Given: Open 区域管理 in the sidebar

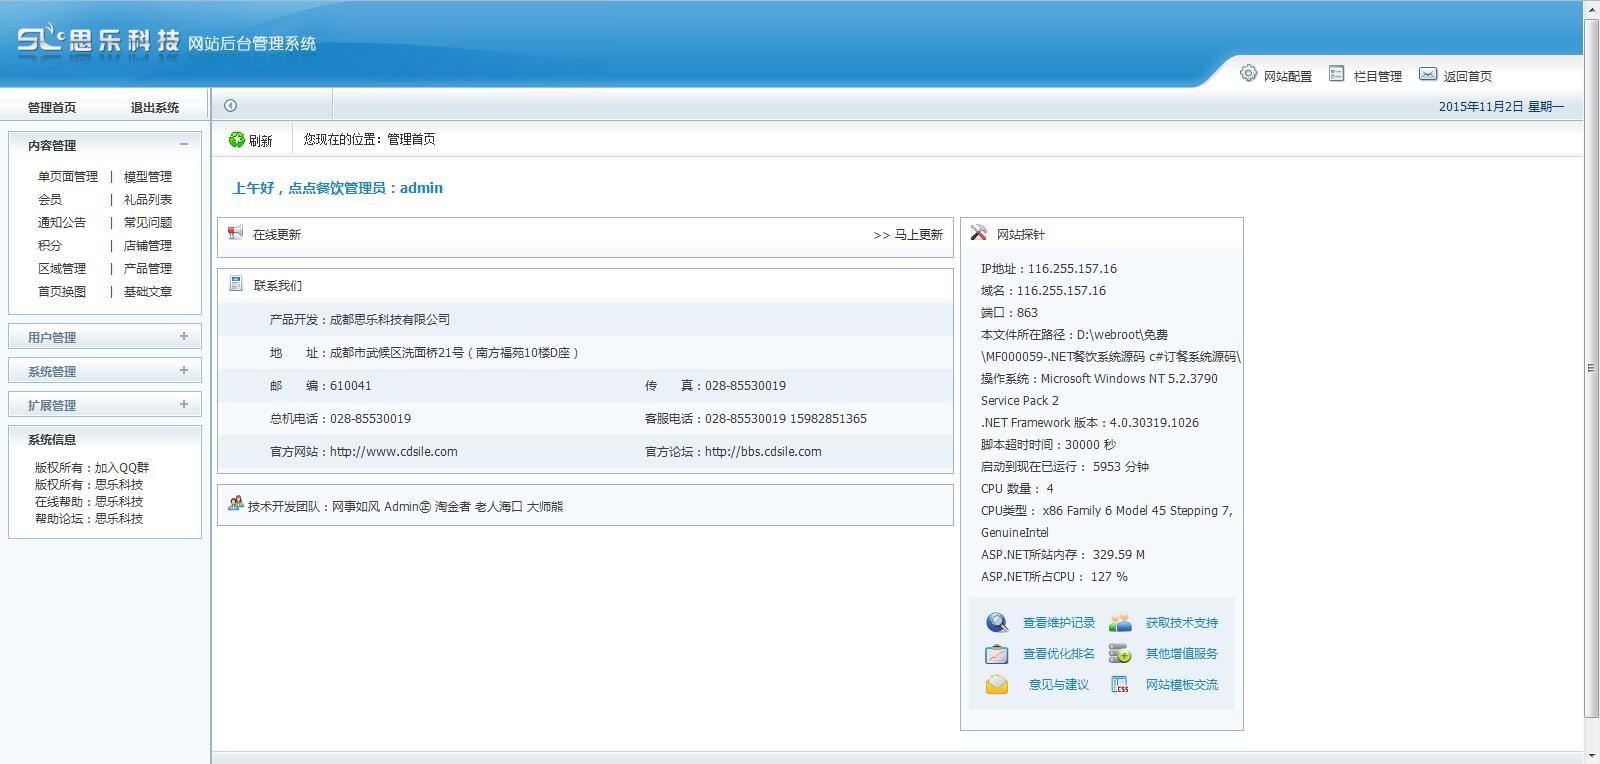Looking at the screenshot, I should tap(62, 268).
